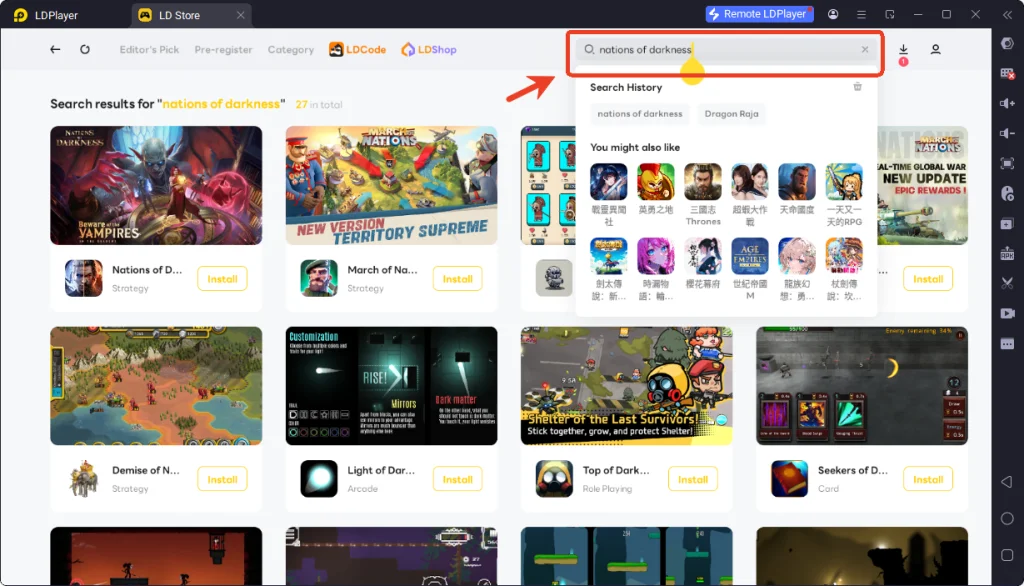Open keyboard mapping icon in sidebar

click(1007, 74)
